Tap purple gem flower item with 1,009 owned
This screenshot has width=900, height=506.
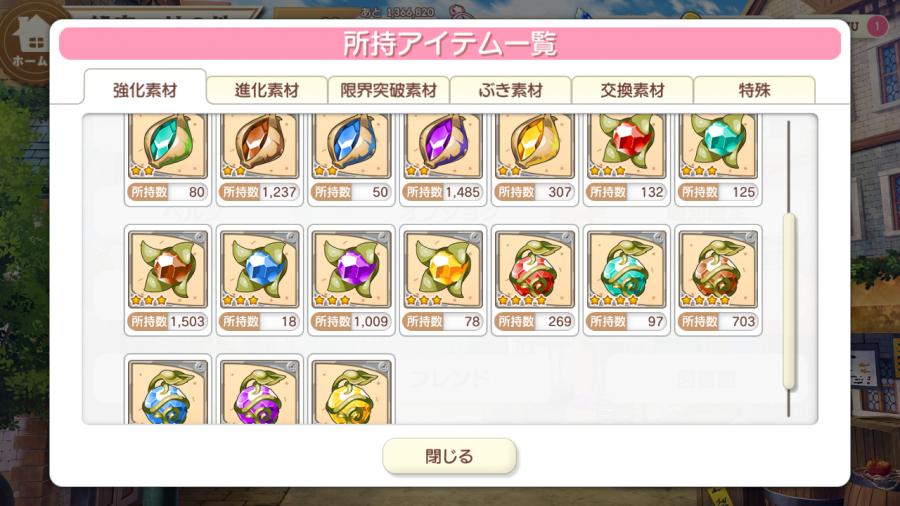coord(351,280)
